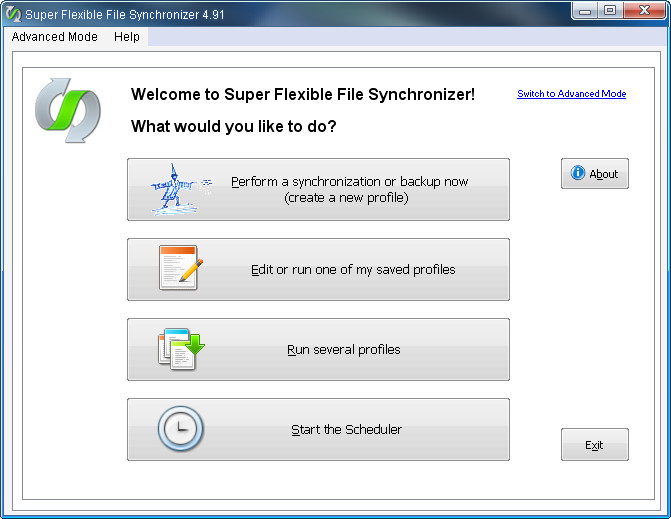
Task: Click the wizard icon on the new-profile synchronization button
Action: 180,189
